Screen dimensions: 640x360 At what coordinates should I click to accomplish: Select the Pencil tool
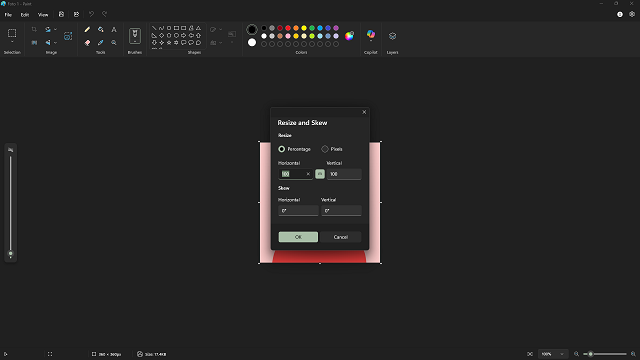pyautogui.click(x=87, y=29)
